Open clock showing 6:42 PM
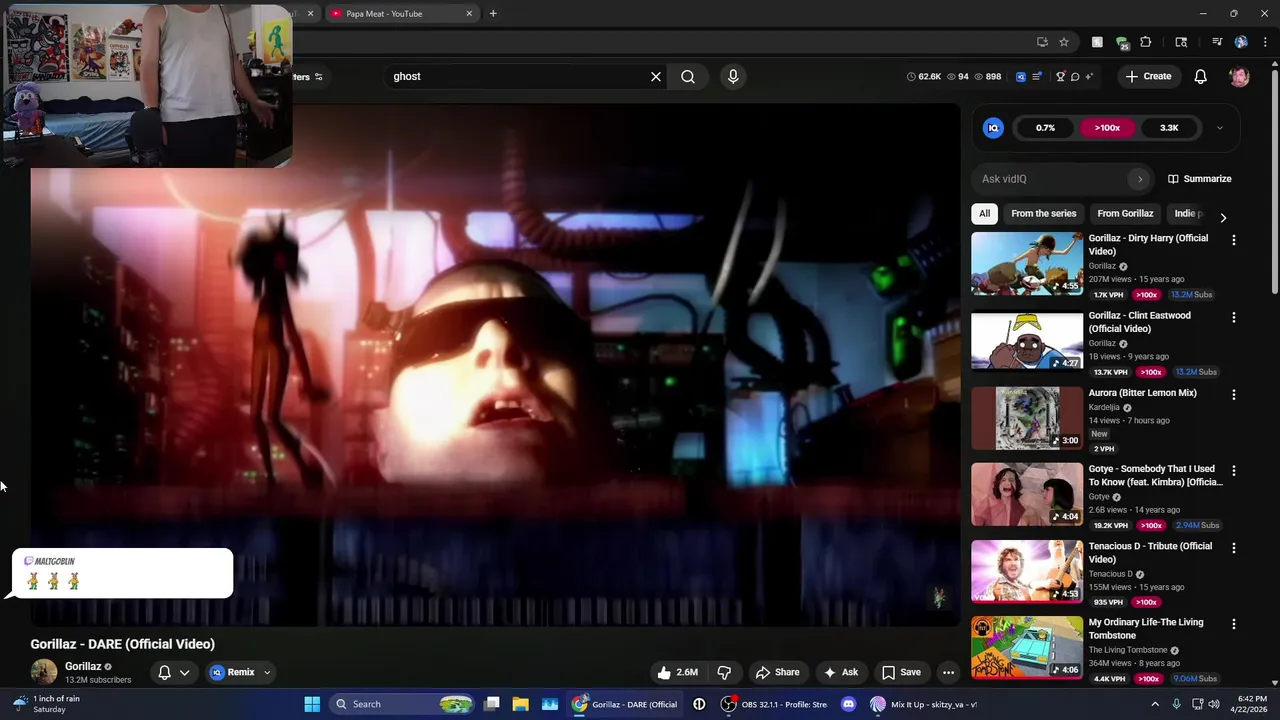 click(1251, 704)
